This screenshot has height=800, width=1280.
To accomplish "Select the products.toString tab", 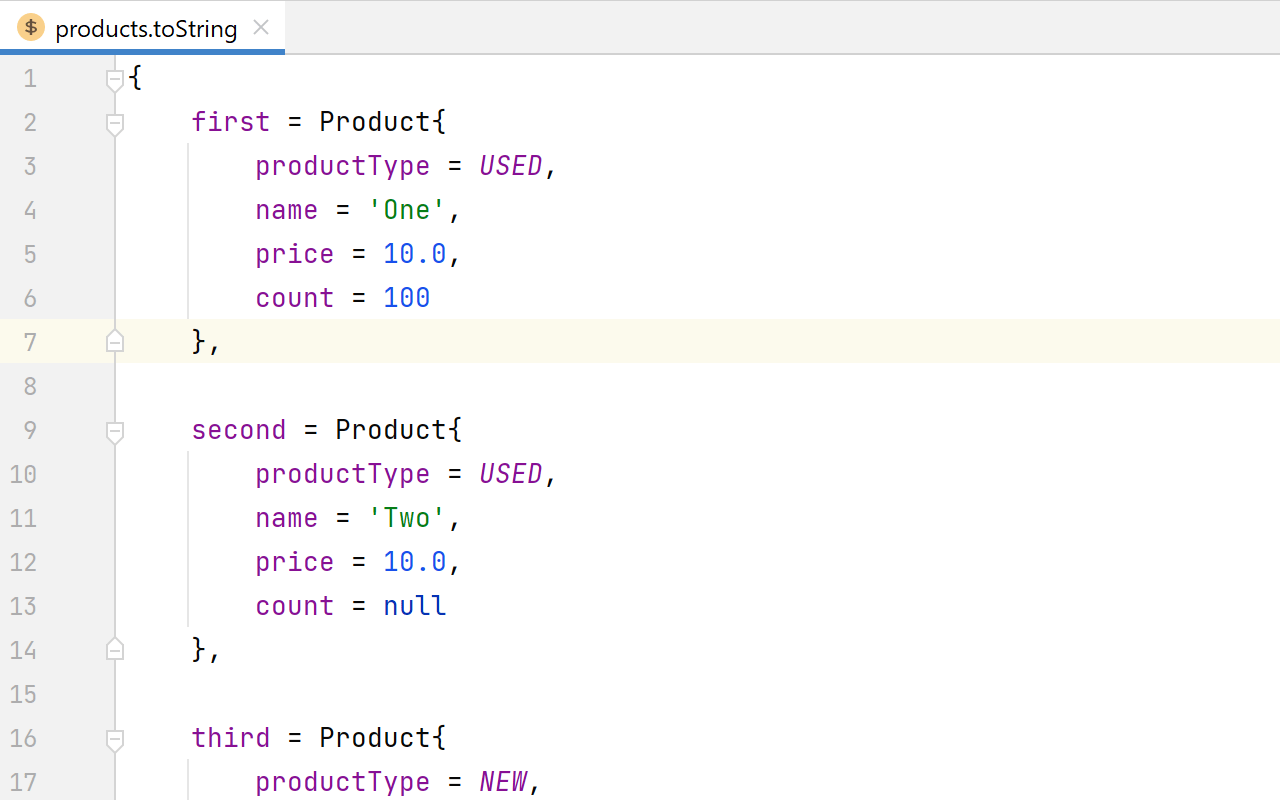I will pos(145,27).
